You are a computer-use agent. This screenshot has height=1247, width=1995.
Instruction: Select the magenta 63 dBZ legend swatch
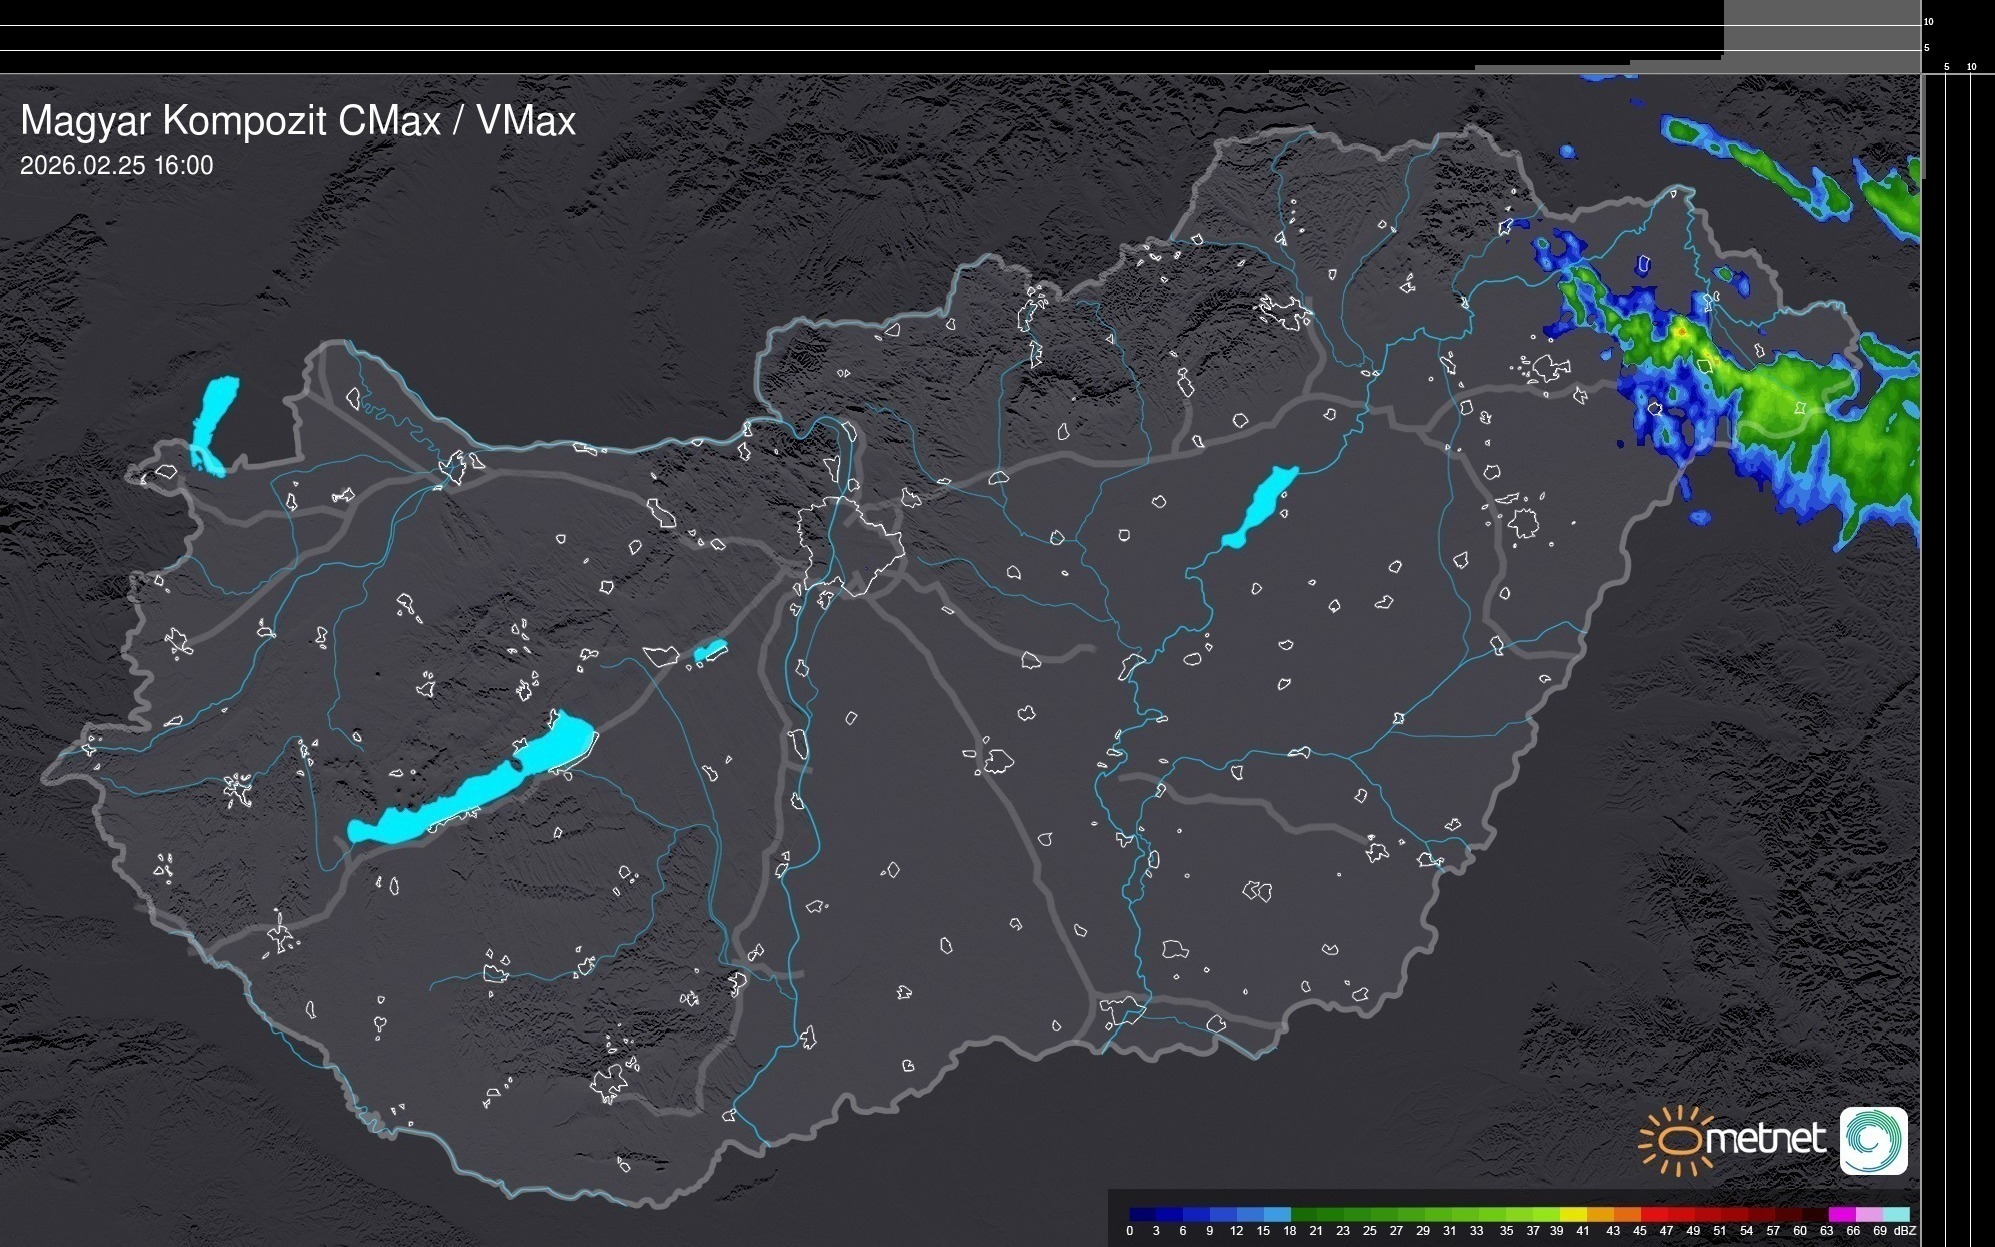pyautogui.click(x=1841, y=1214)
